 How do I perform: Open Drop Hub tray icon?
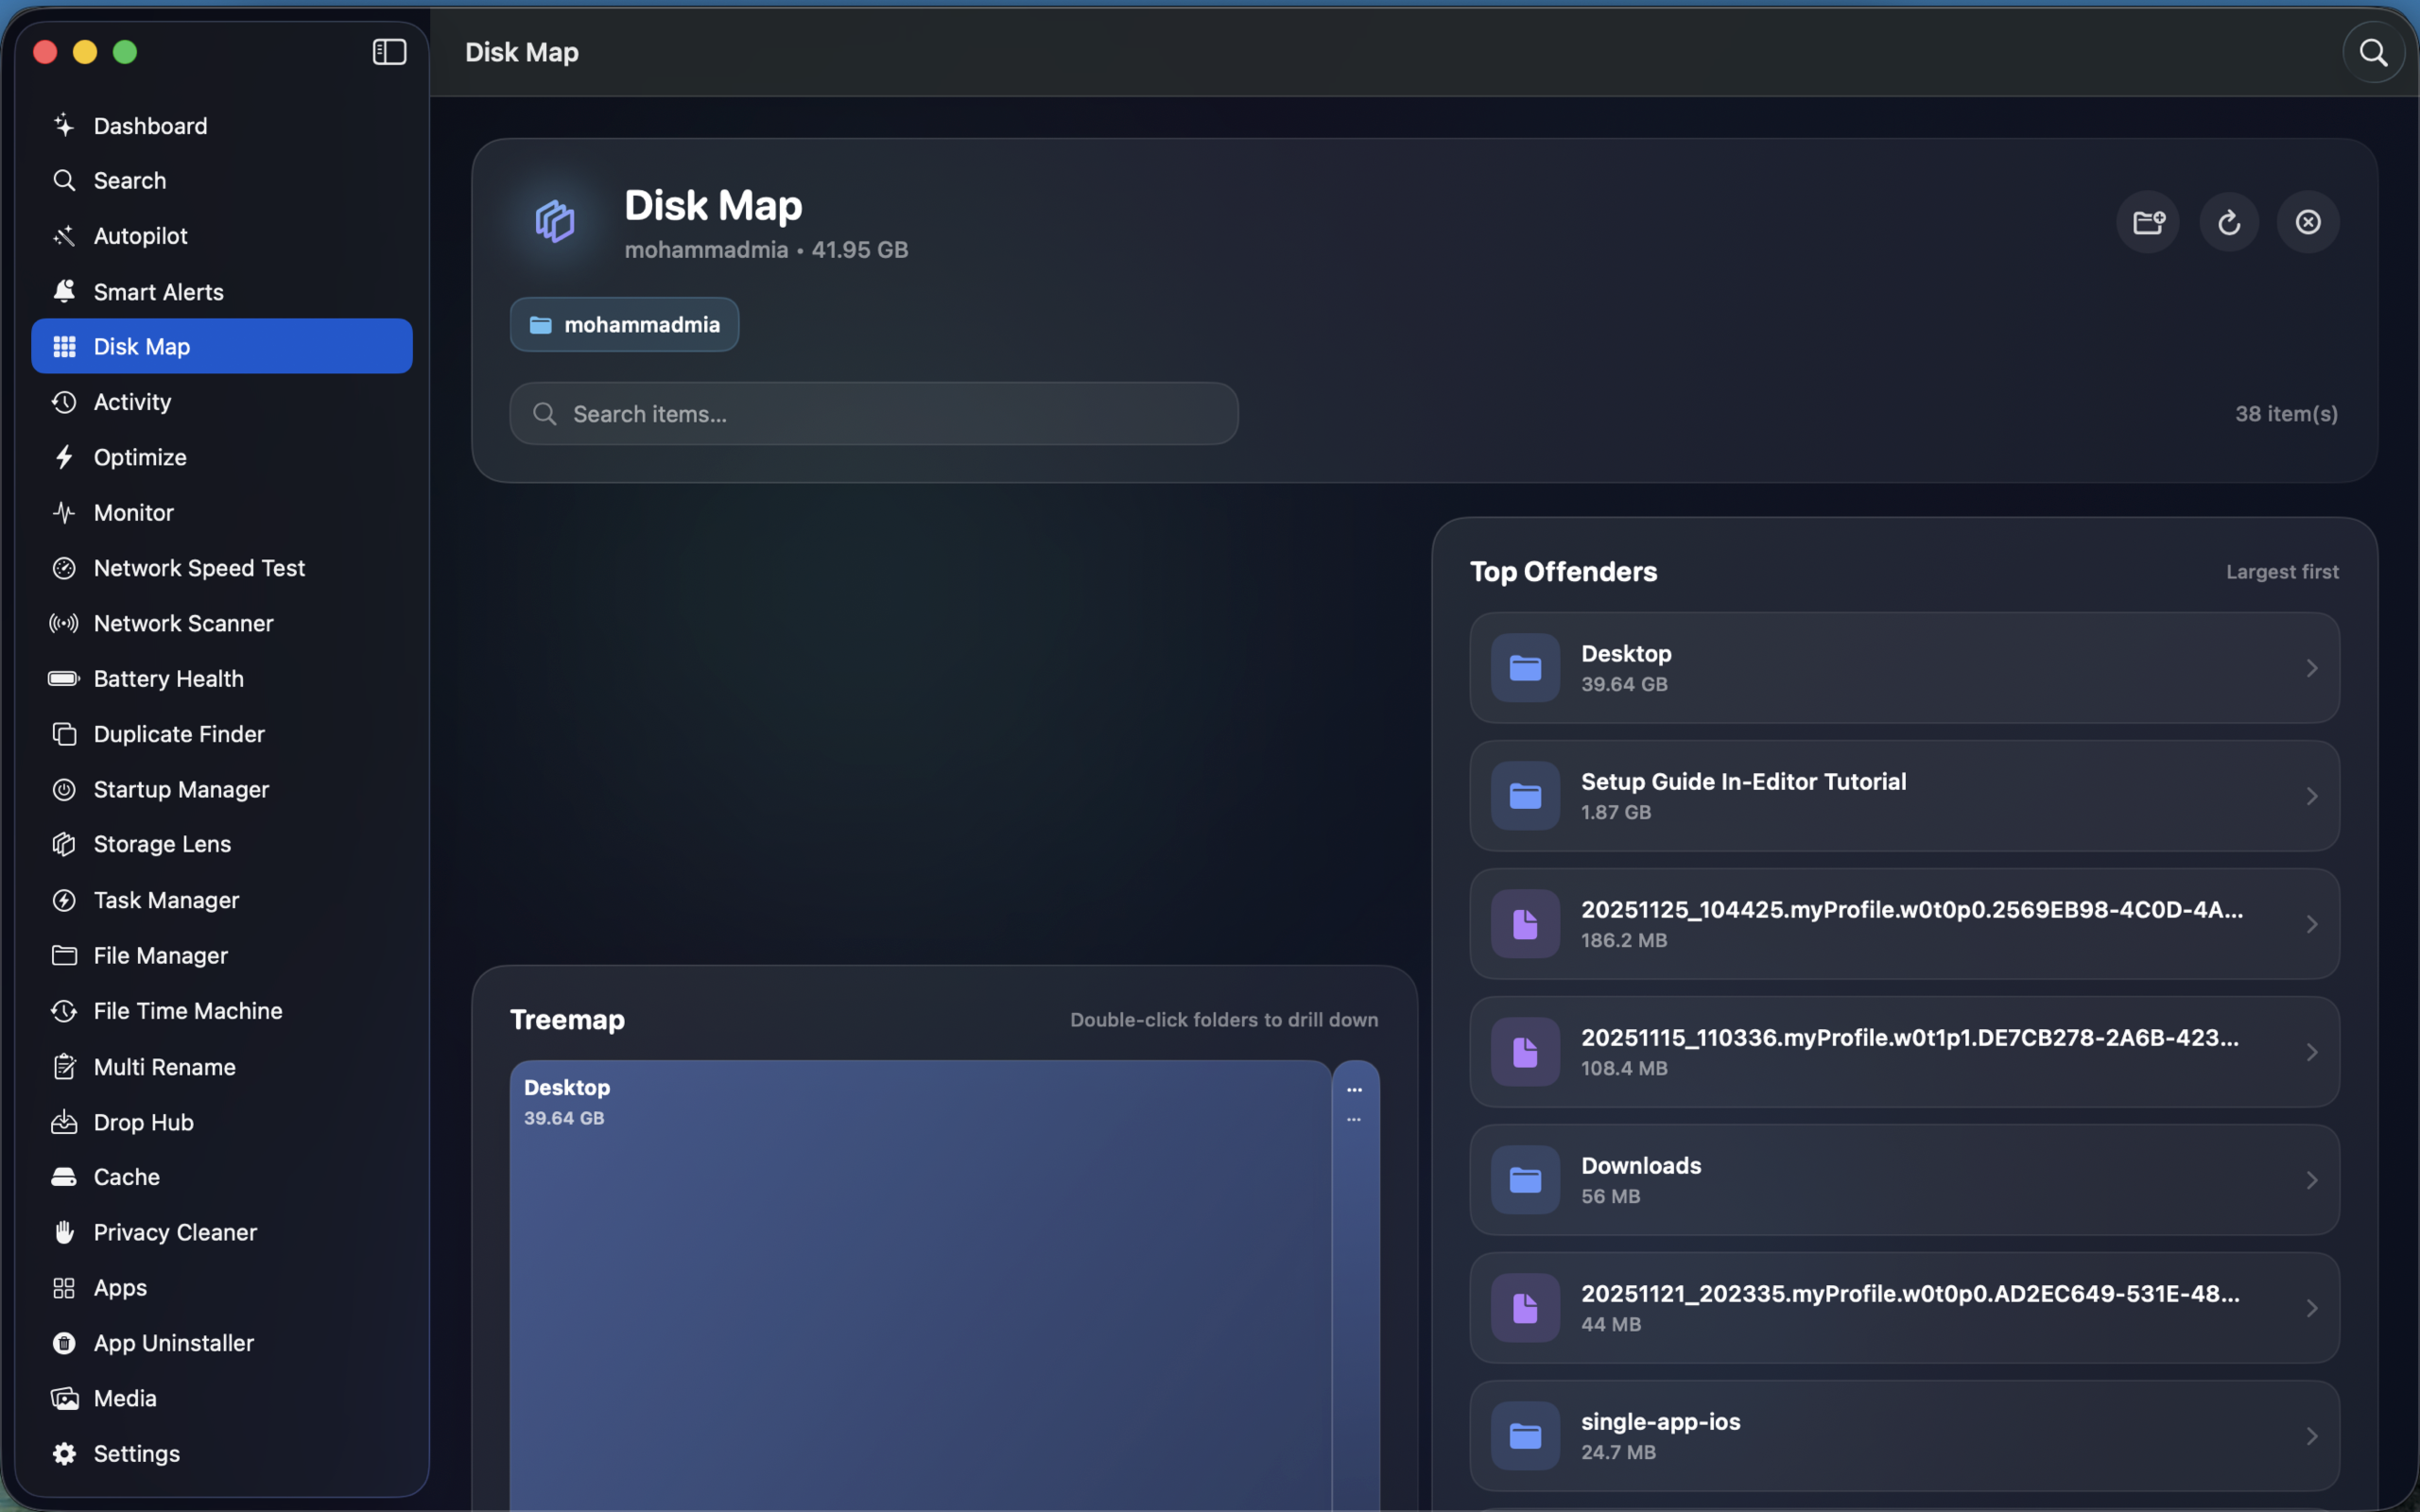tap(64, 1122)
